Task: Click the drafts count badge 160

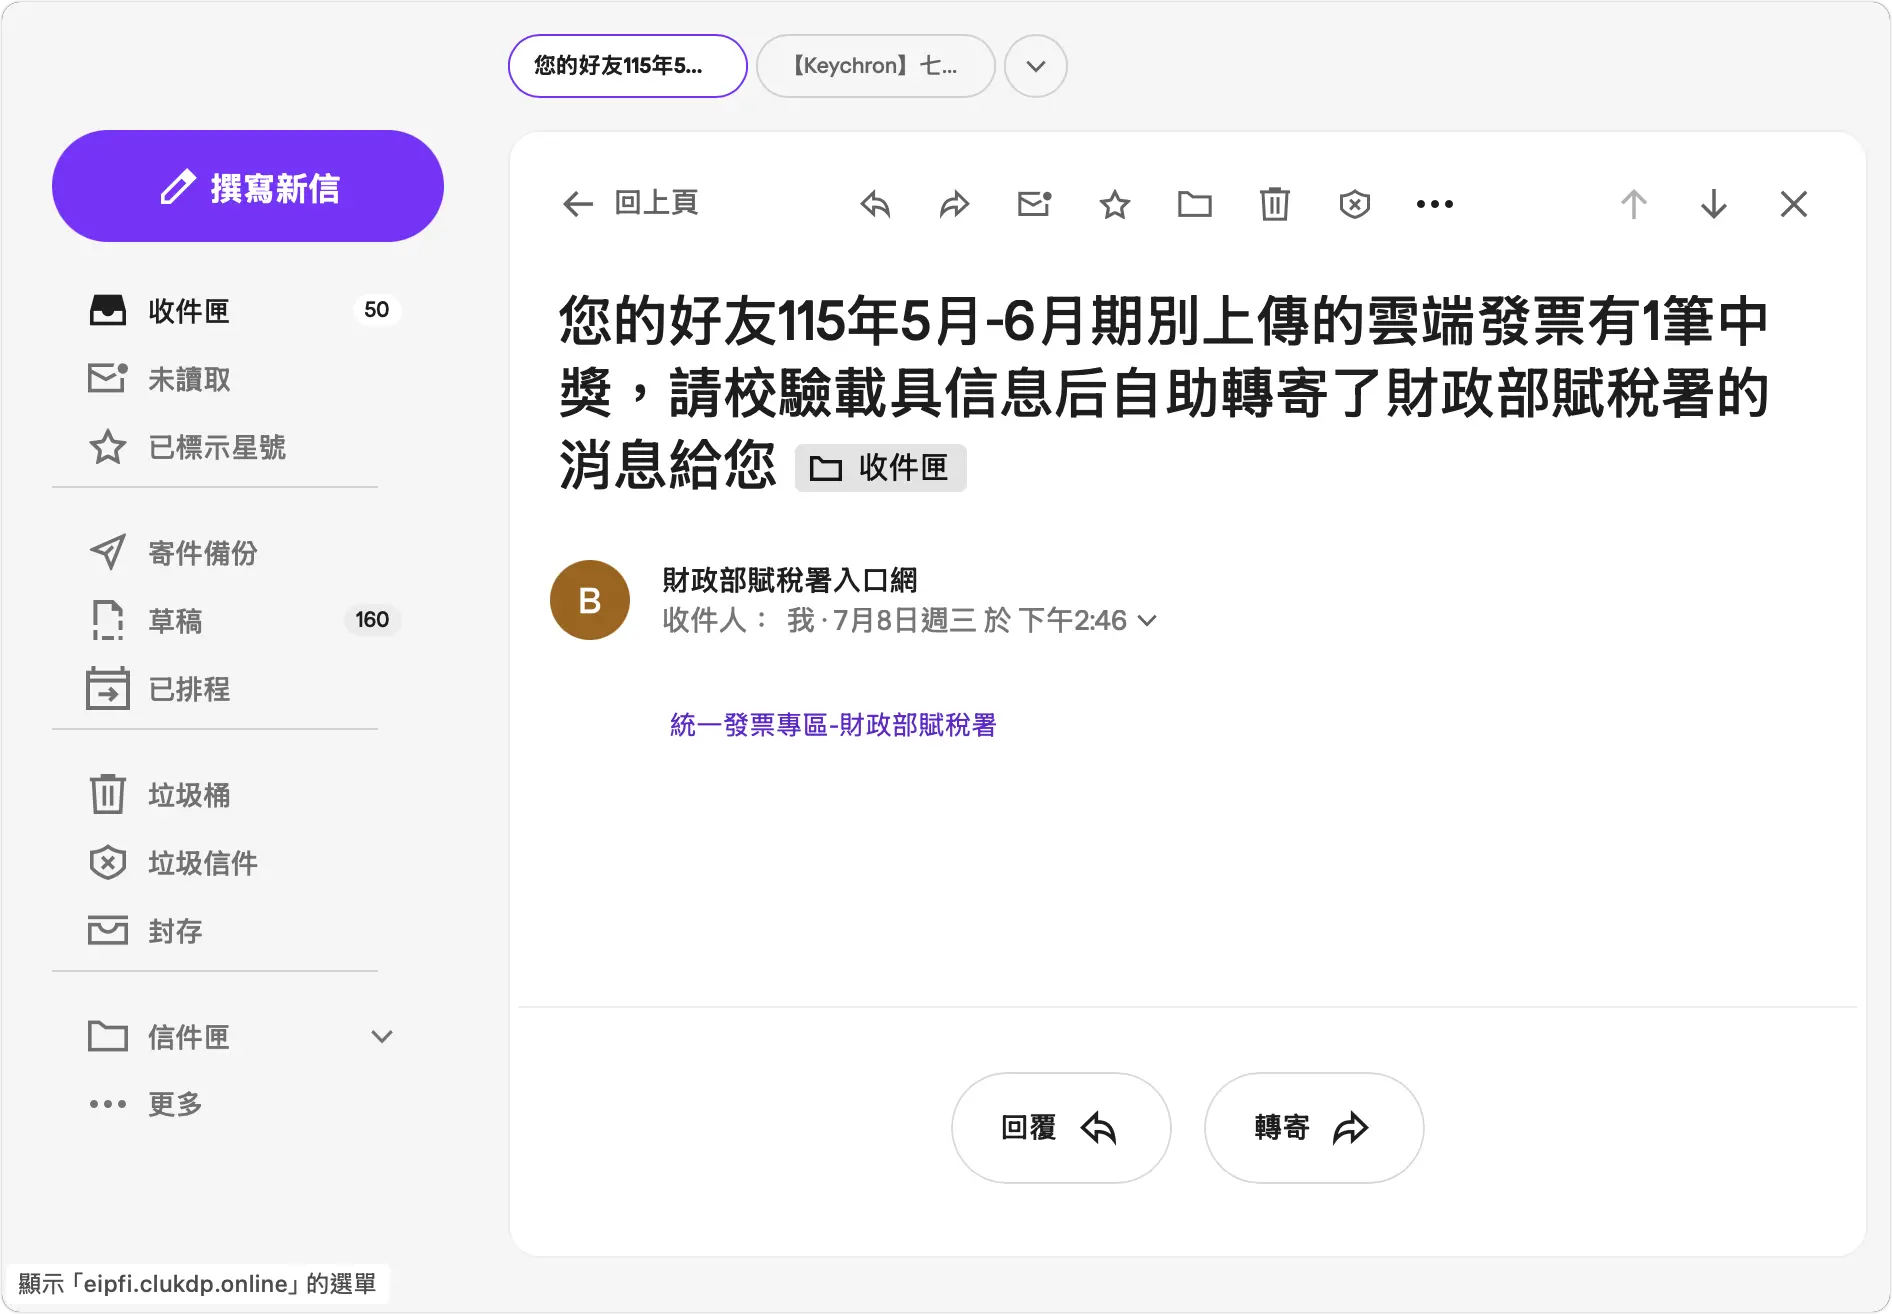Action: 372,620
